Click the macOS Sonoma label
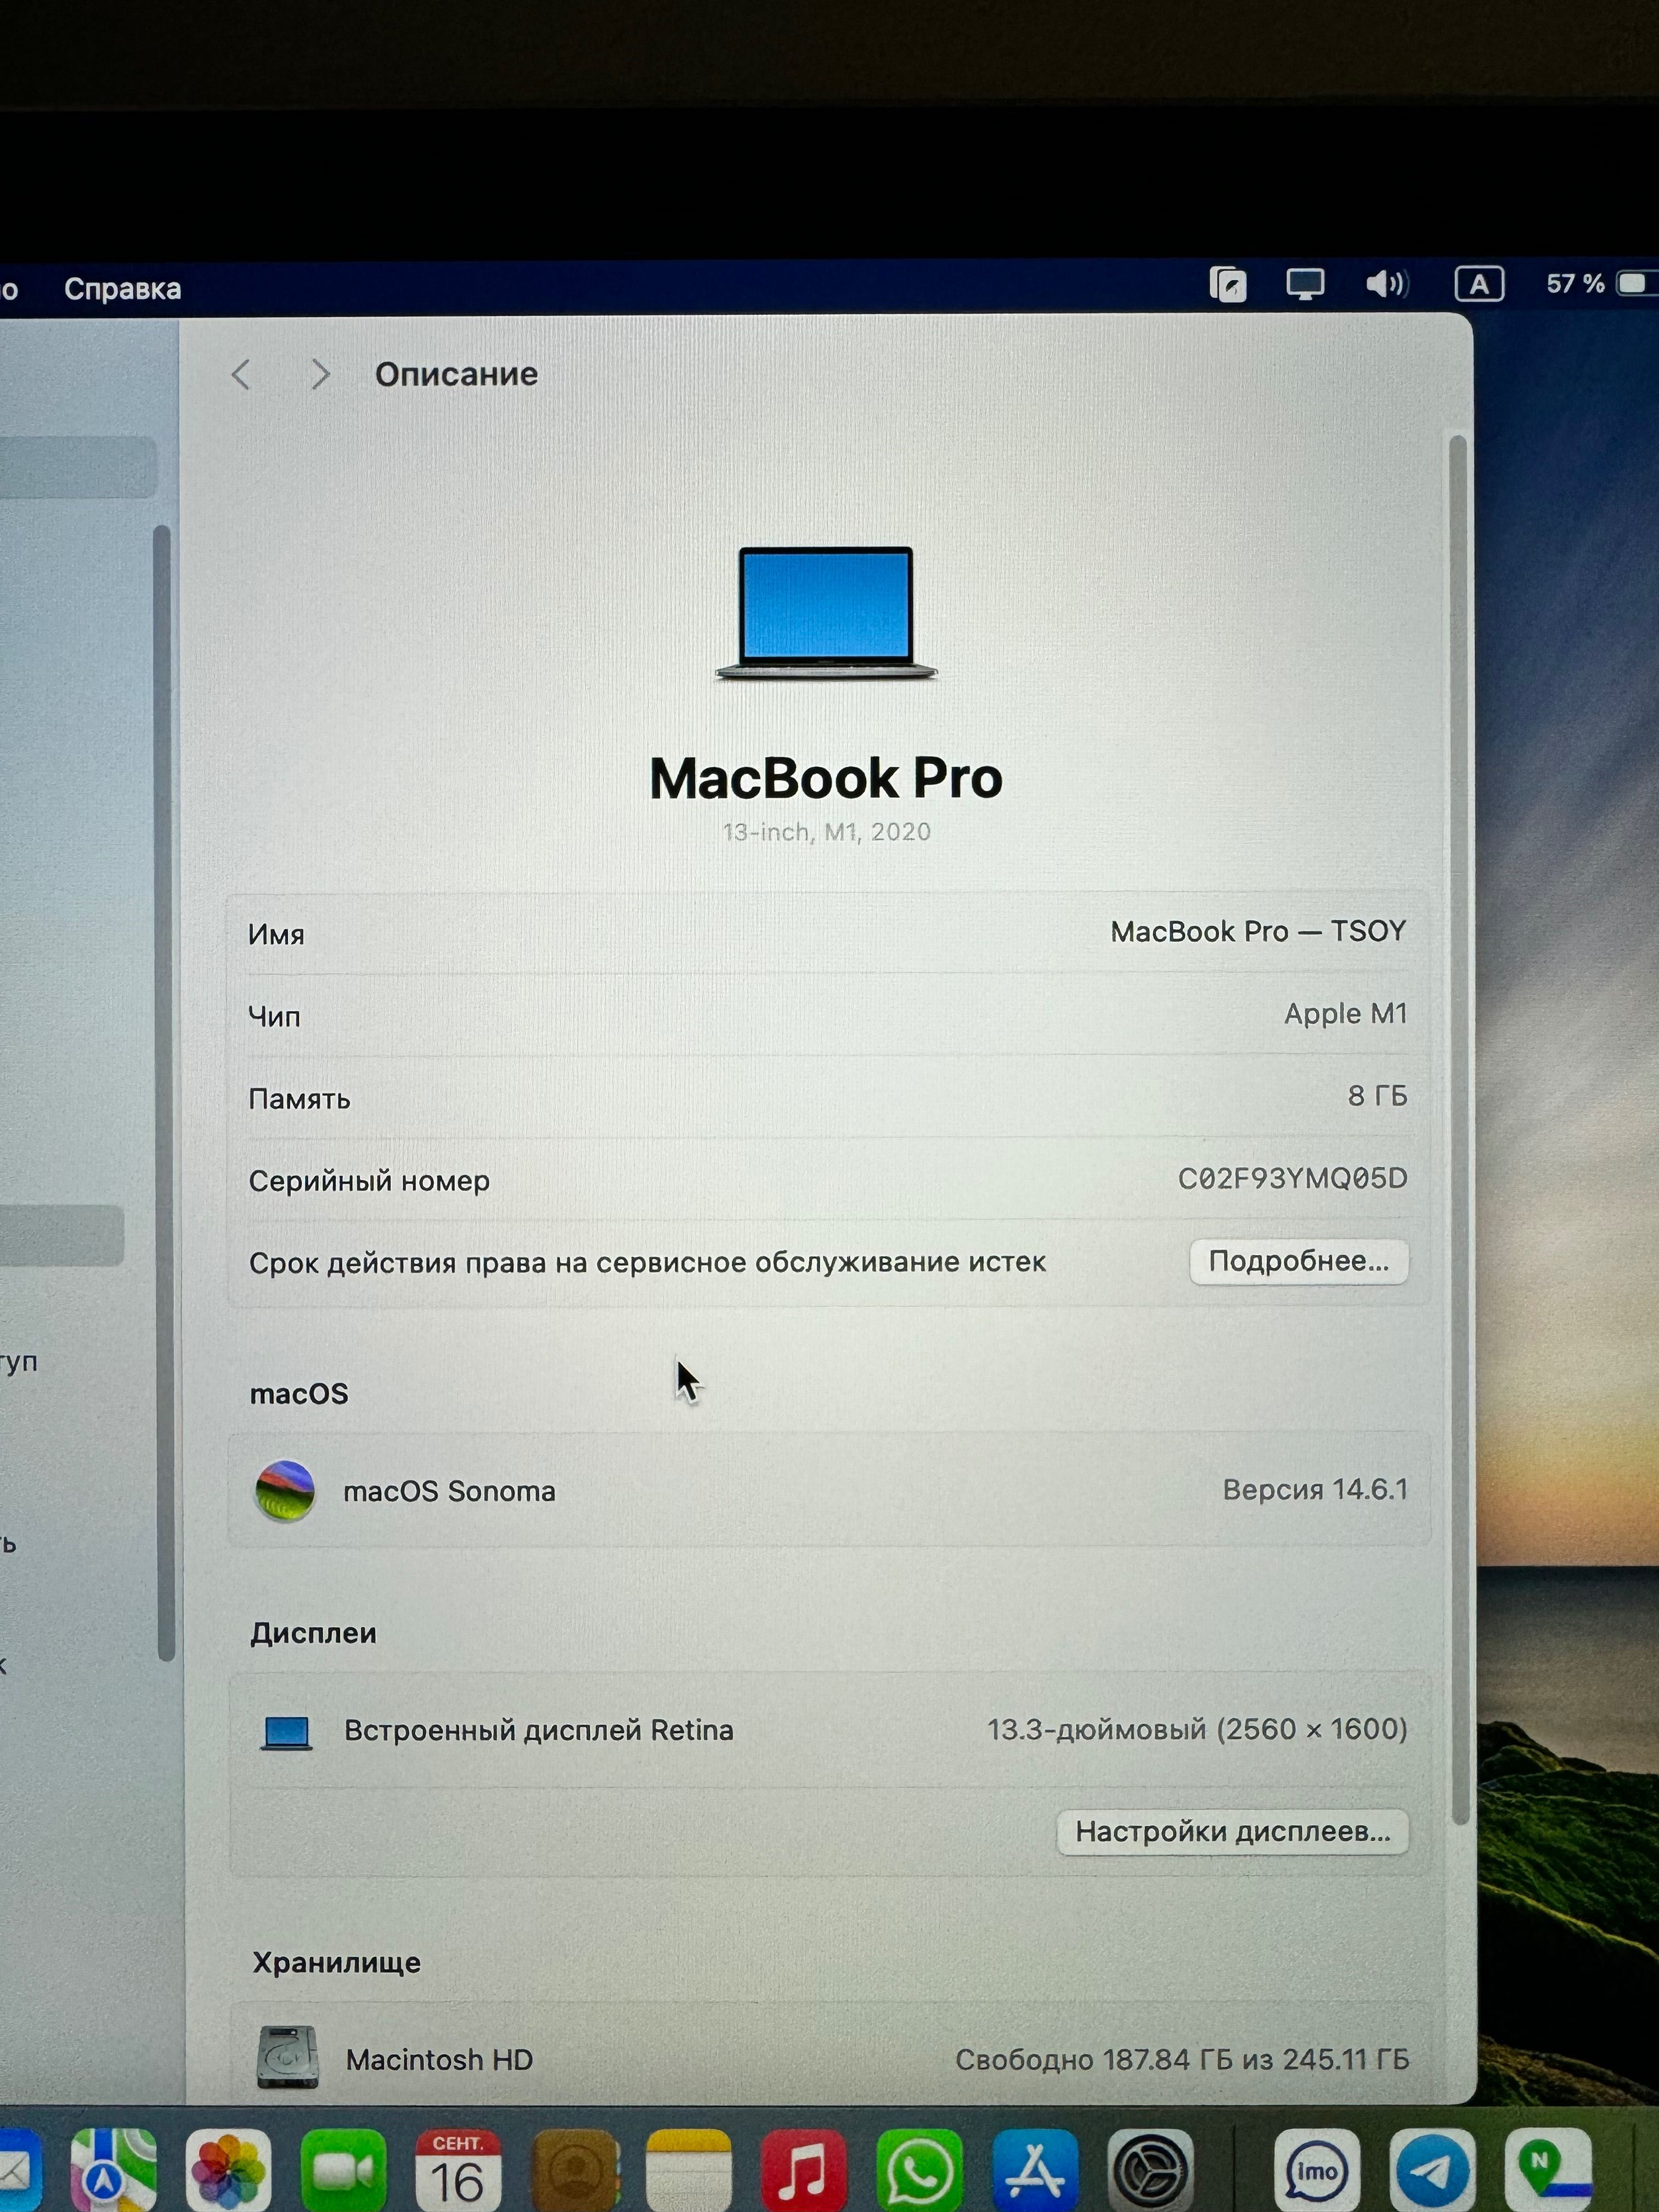 click(x=449, y=1491)
